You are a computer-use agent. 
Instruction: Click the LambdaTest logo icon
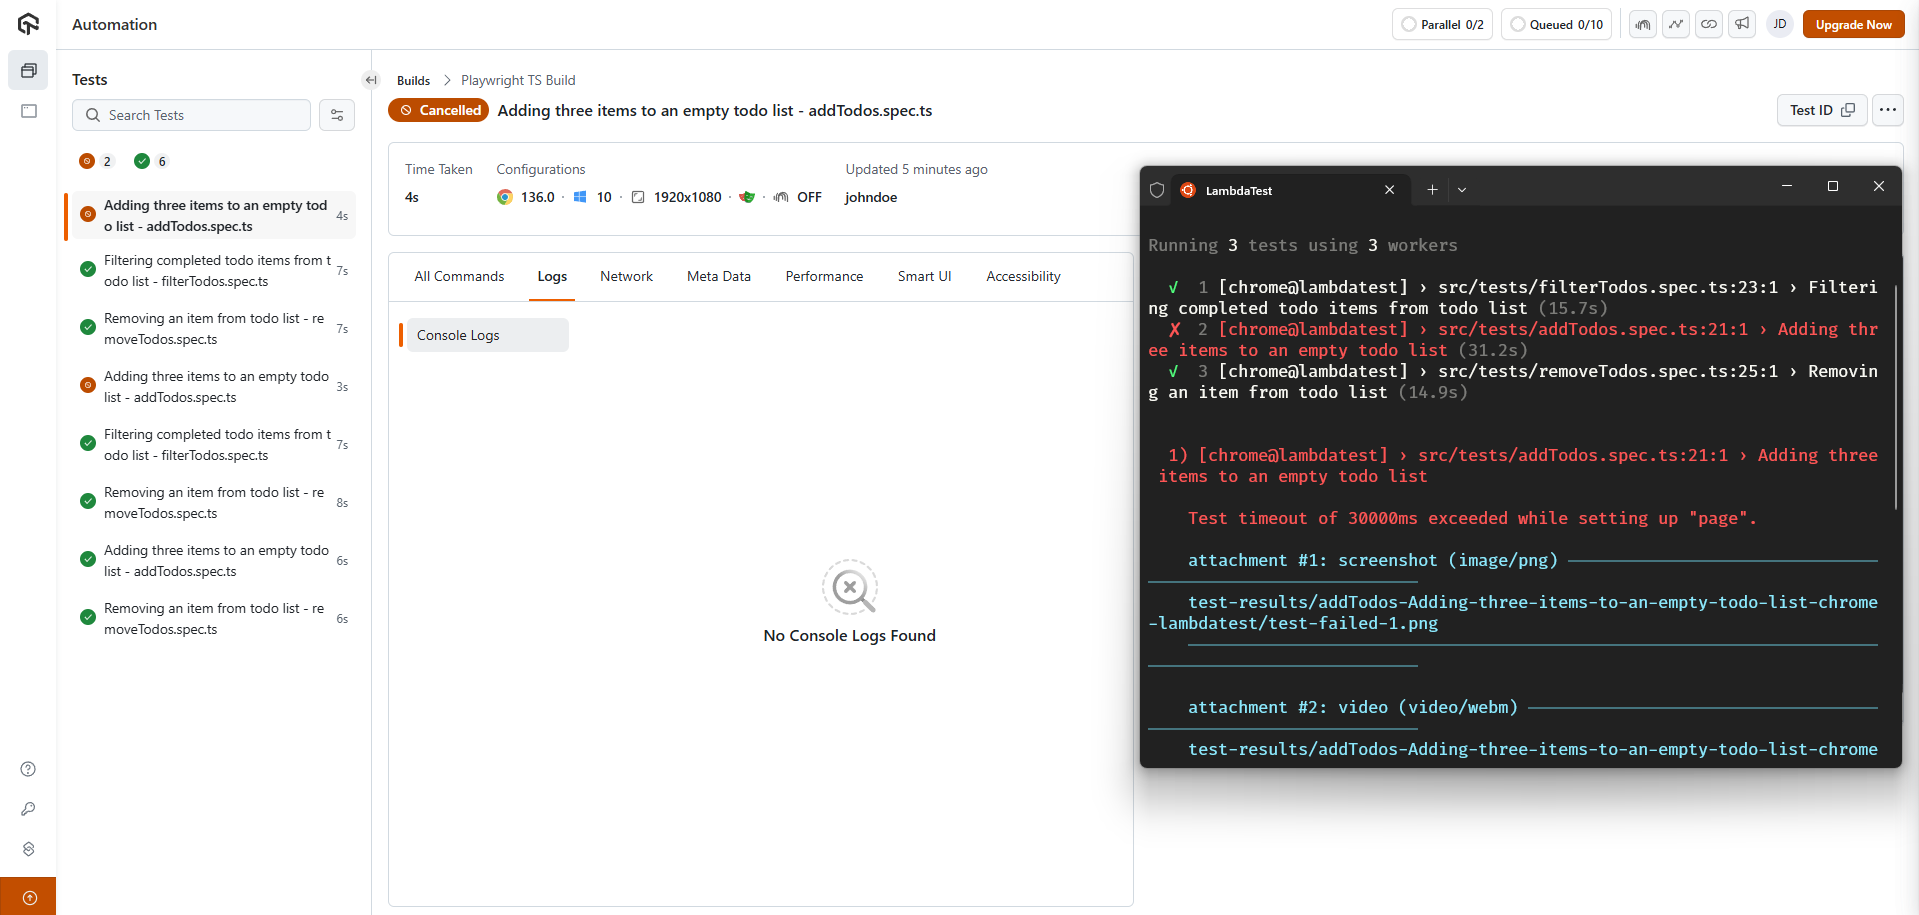(x=28, y=24)
